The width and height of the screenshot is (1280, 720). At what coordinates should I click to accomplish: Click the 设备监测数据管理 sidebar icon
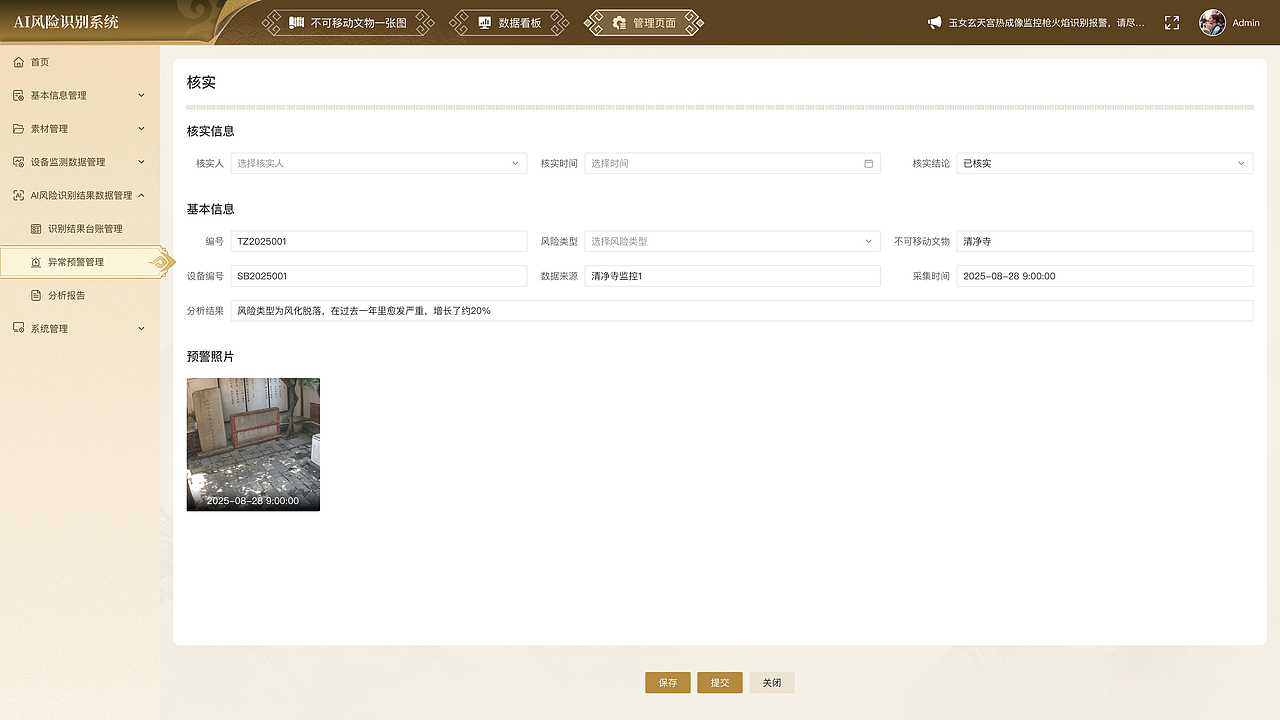19,162
